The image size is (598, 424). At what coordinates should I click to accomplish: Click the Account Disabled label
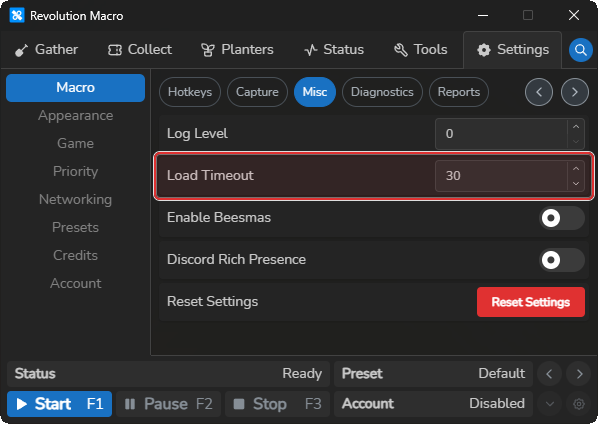click(x=433, y=404)
